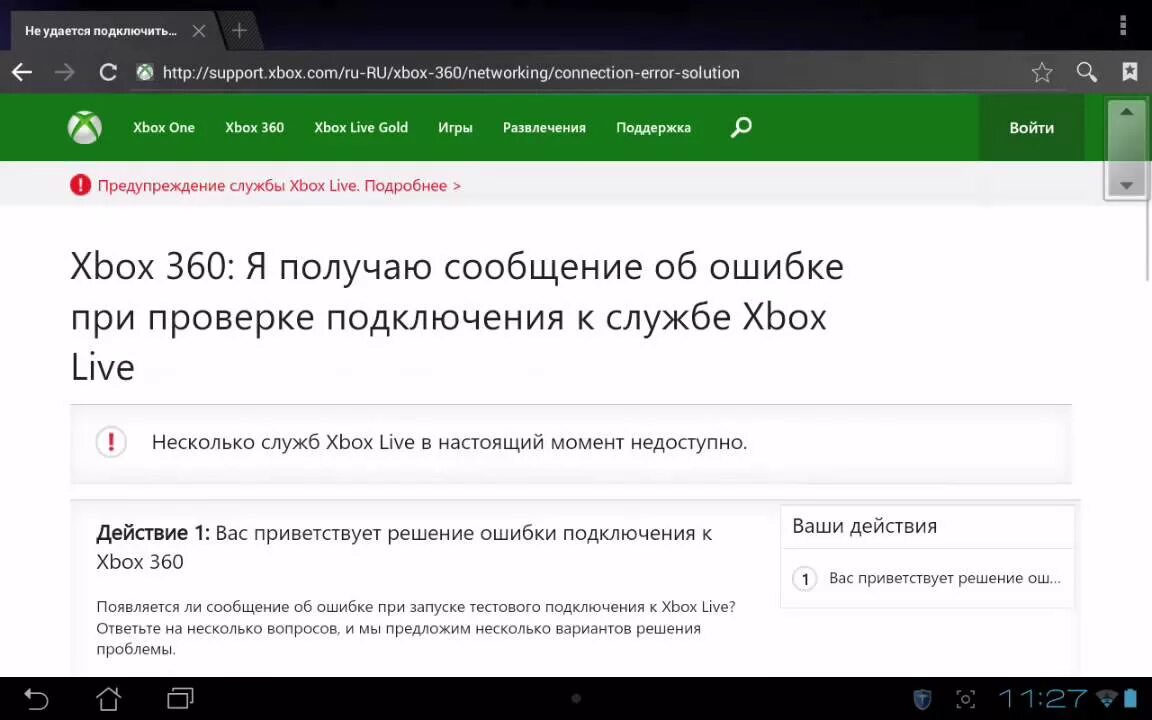The height and width of the screenshot is (720, 1152).
Task: Open the Развлечения menu item
Action: click(544, 128)
